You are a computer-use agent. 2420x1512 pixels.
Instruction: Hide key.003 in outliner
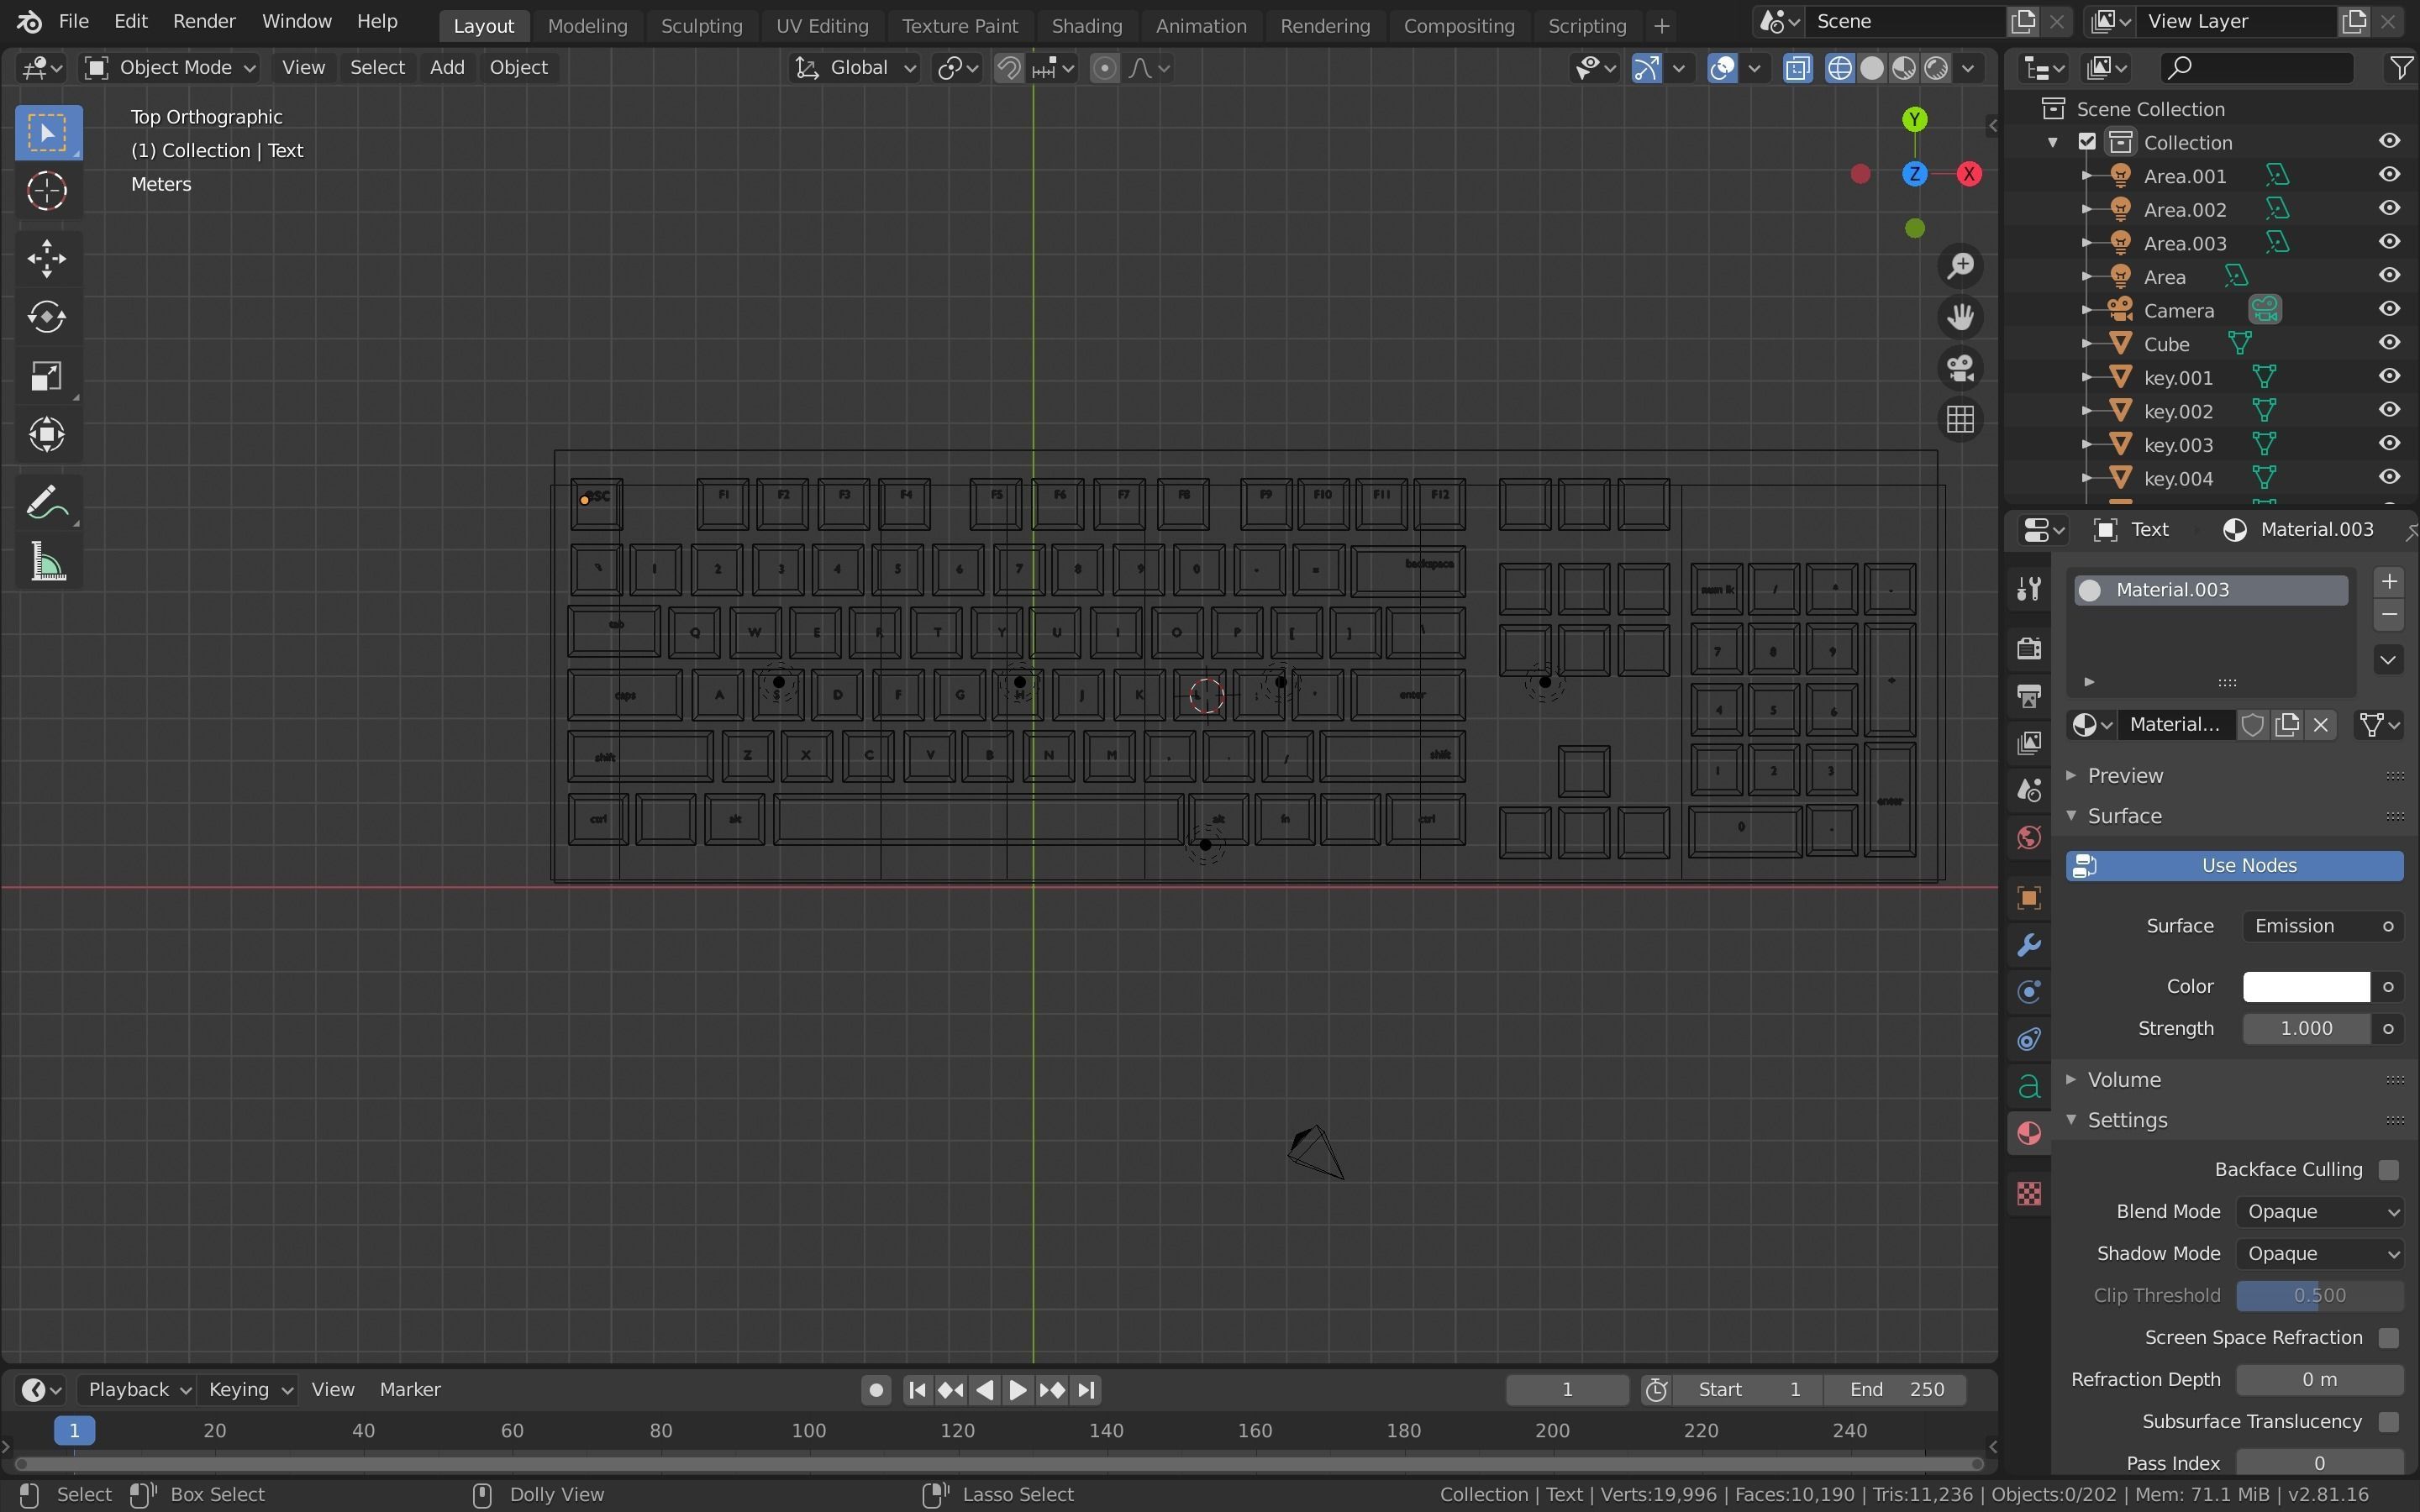click(x=2389, y=444)
